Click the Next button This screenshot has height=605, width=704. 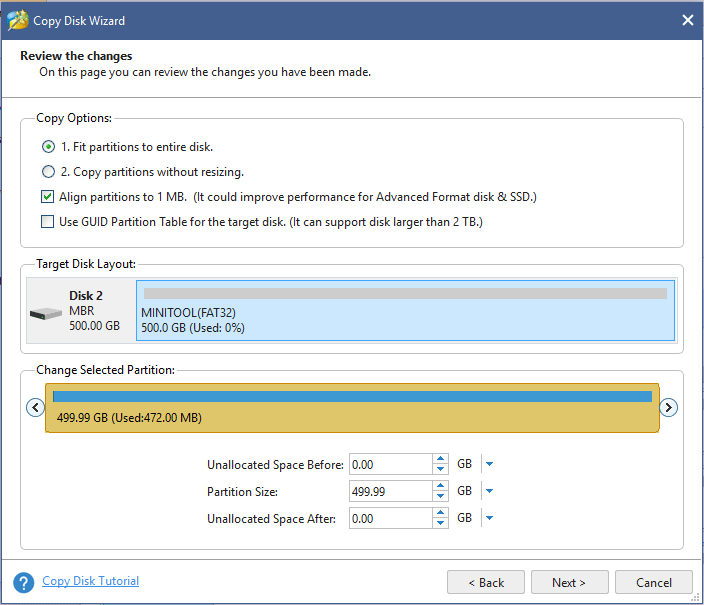point(569,582)
